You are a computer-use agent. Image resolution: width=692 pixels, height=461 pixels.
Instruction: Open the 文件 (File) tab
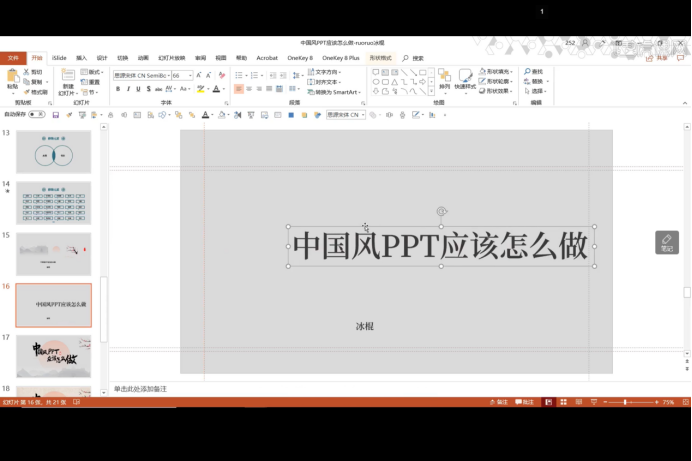coord(13,58)
